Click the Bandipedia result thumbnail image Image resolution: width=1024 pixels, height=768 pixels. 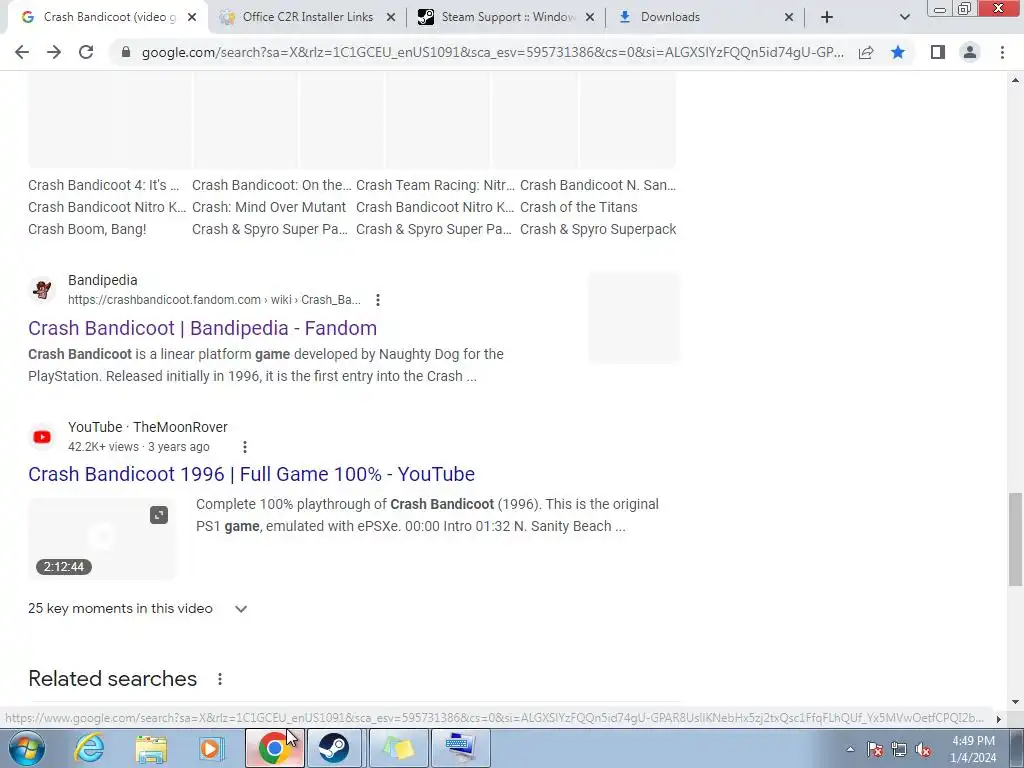pos(634,317)
